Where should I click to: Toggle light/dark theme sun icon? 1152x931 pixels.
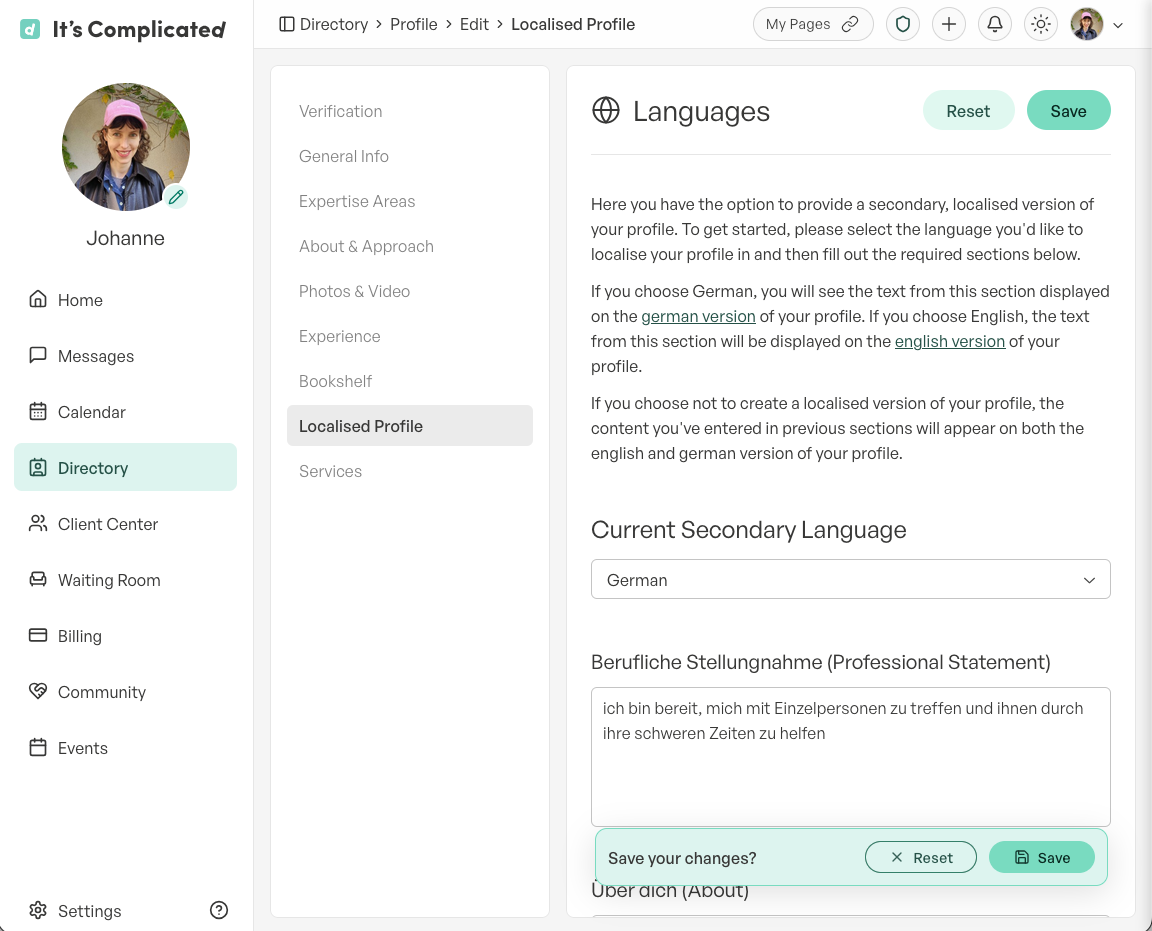click(1040, 24)
